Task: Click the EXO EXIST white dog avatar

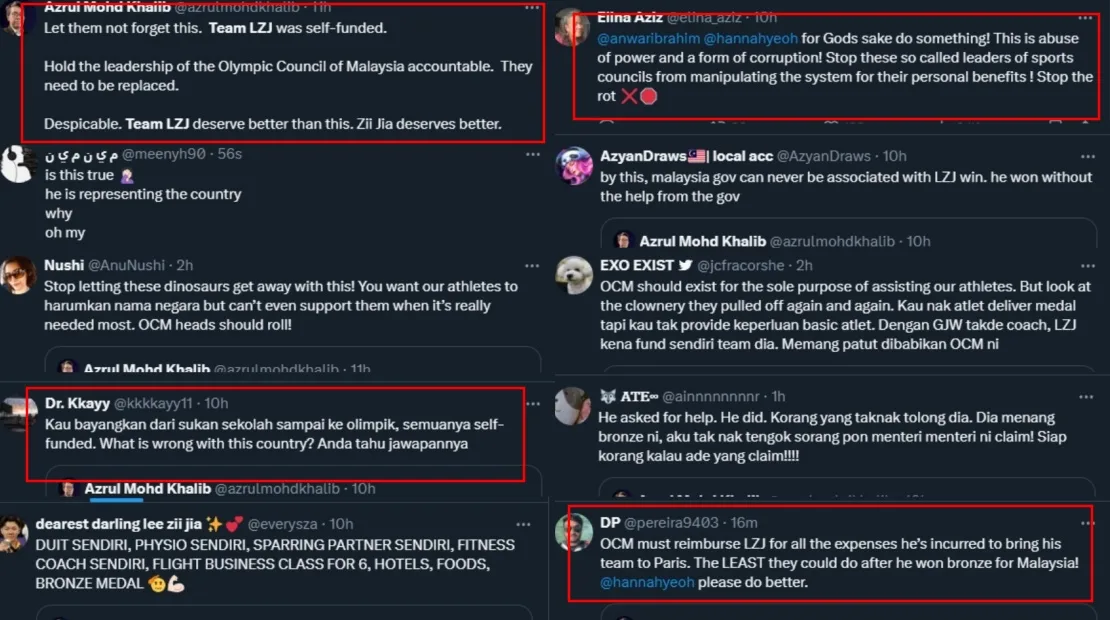Action: [x=574, y=275]
